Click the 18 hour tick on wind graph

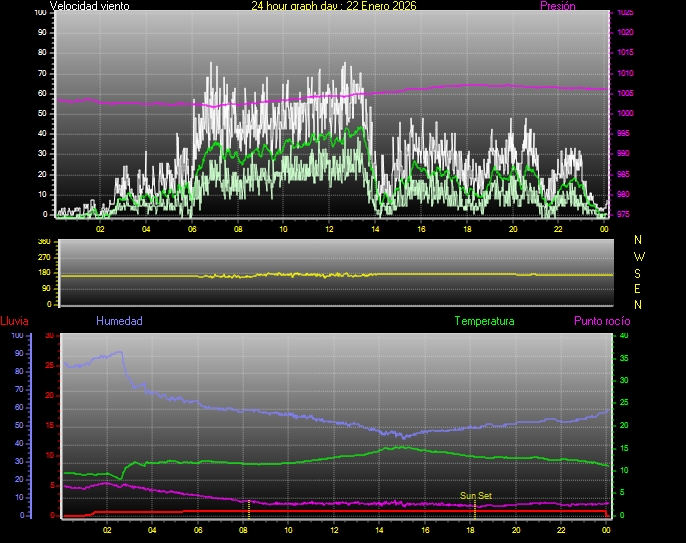pos(467,229)
